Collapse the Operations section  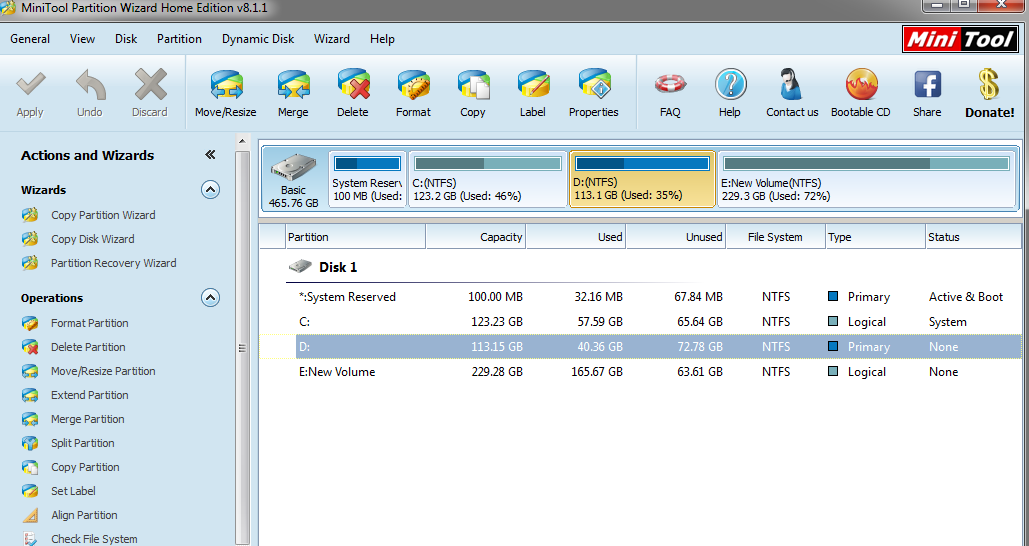pos(210,297)
